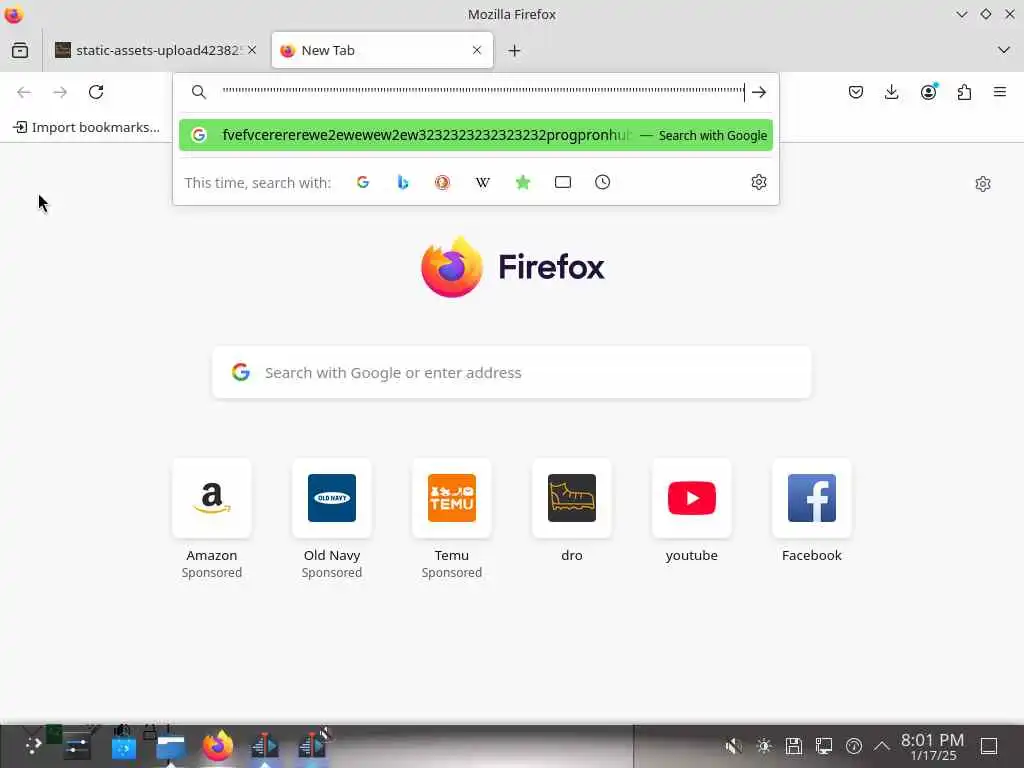Search this time with Bing icon
The height and width of the screenshot is (768, 1024).
403,182
